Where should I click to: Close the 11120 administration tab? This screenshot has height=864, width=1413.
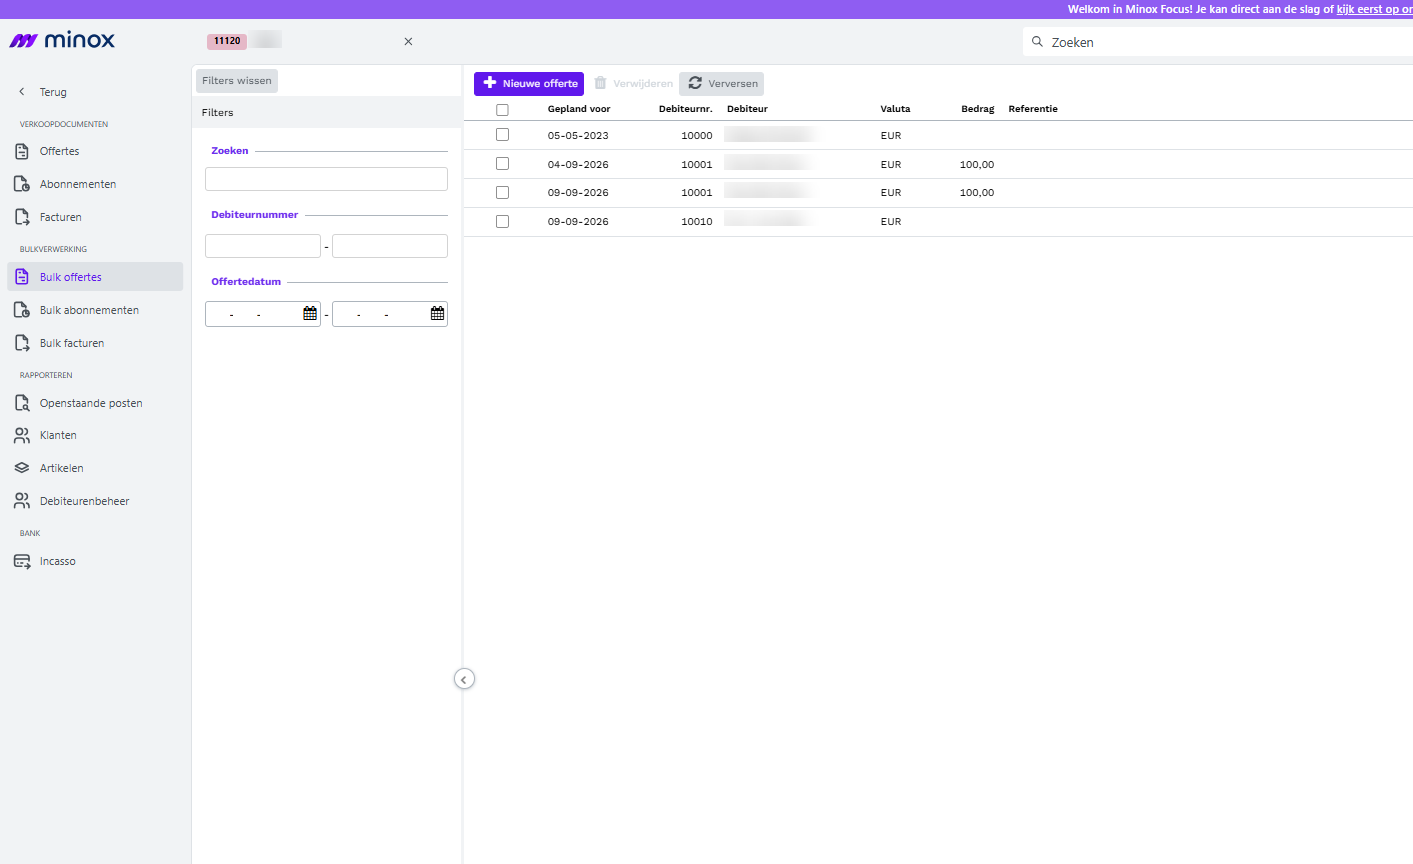click(408, 41)
